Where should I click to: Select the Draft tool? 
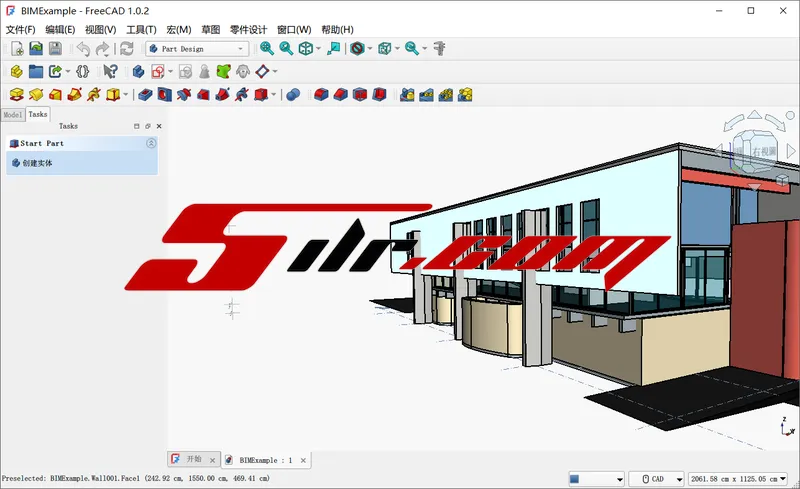click(x=360, y=94)
